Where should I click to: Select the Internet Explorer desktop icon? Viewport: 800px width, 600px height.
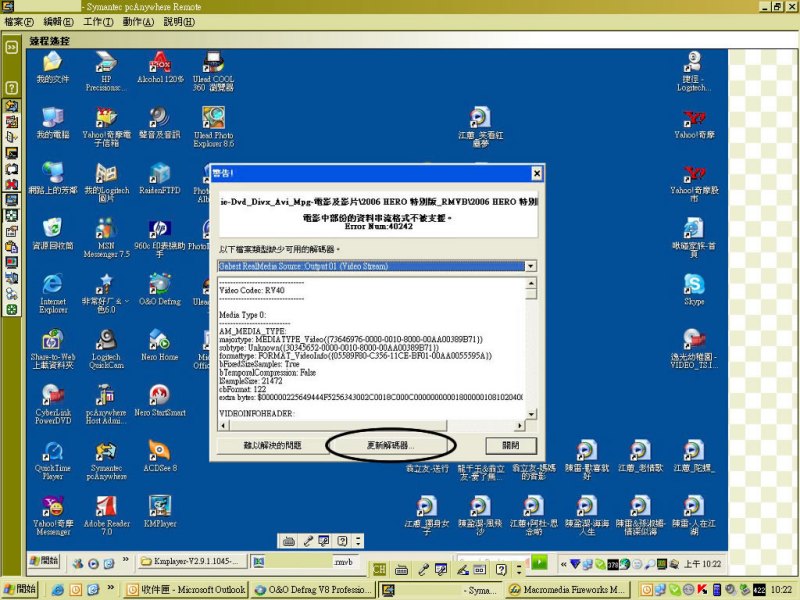[53, 293]
